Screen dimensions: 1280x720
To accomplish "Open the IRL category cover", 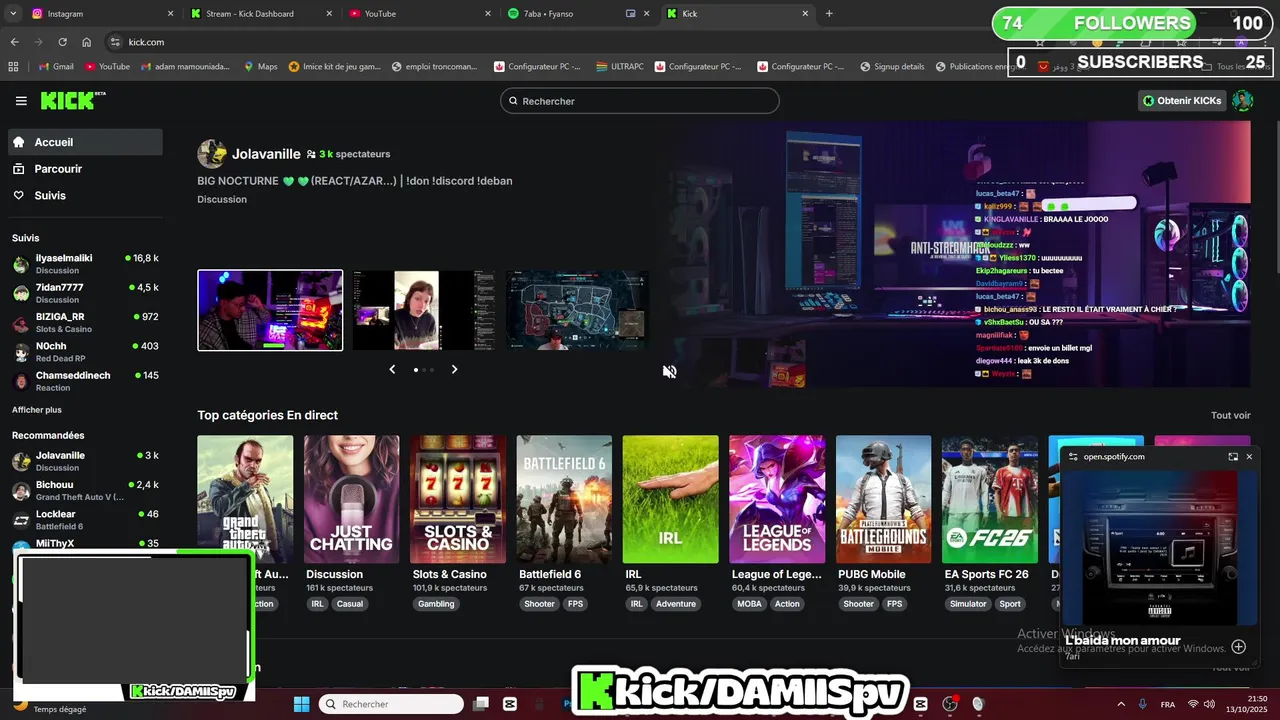I will pos(670,499).
